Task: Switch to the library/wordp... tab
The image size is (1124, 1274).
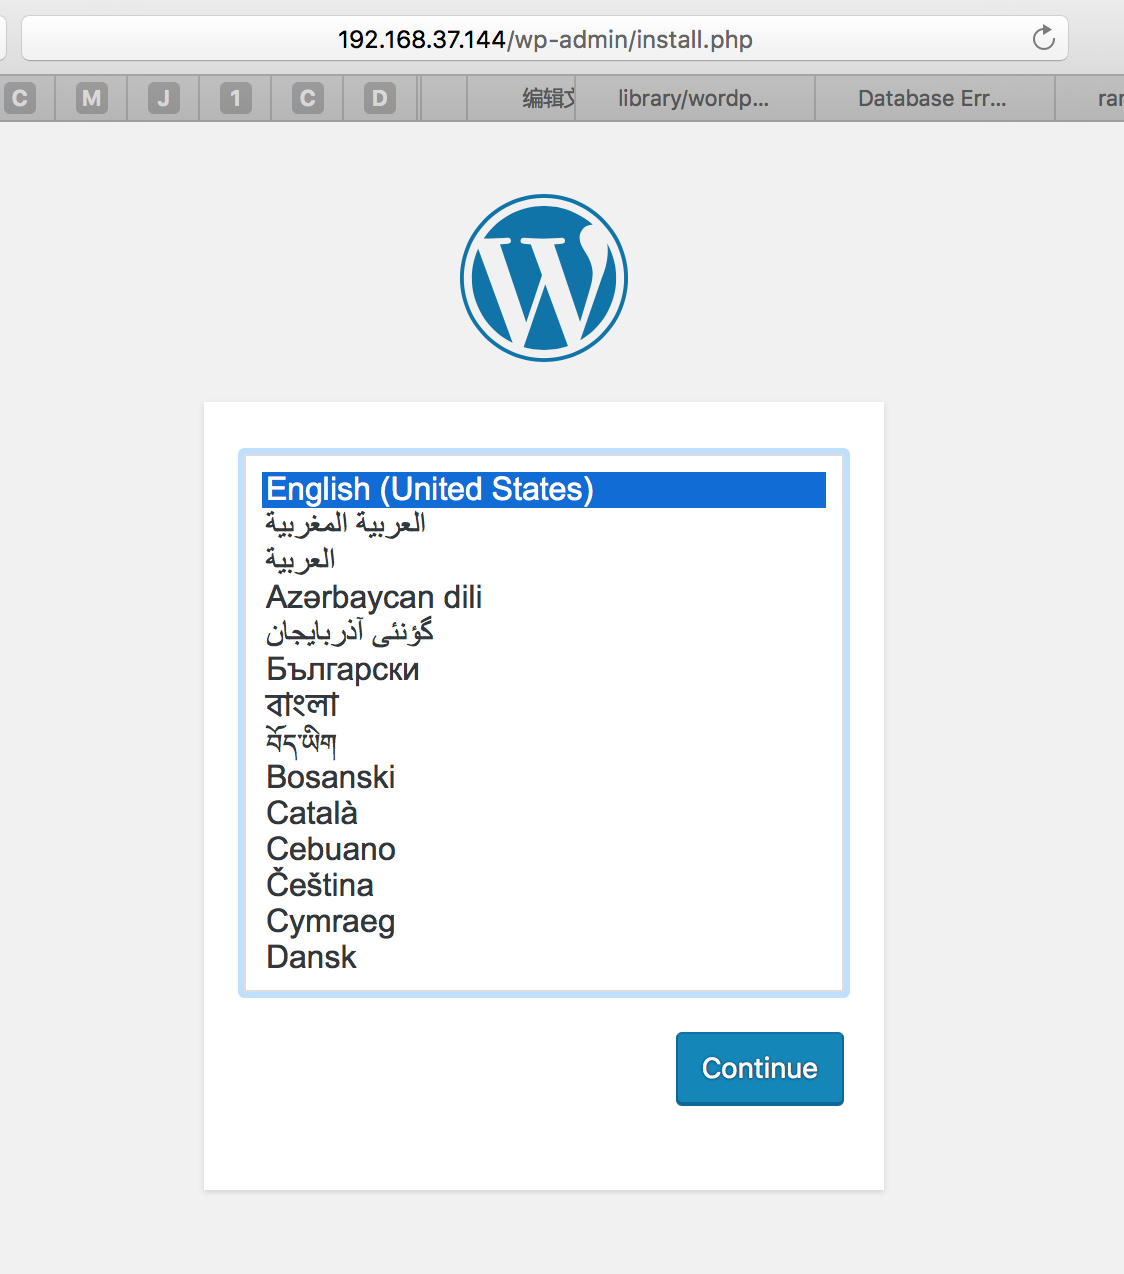Action: (695, 98)
